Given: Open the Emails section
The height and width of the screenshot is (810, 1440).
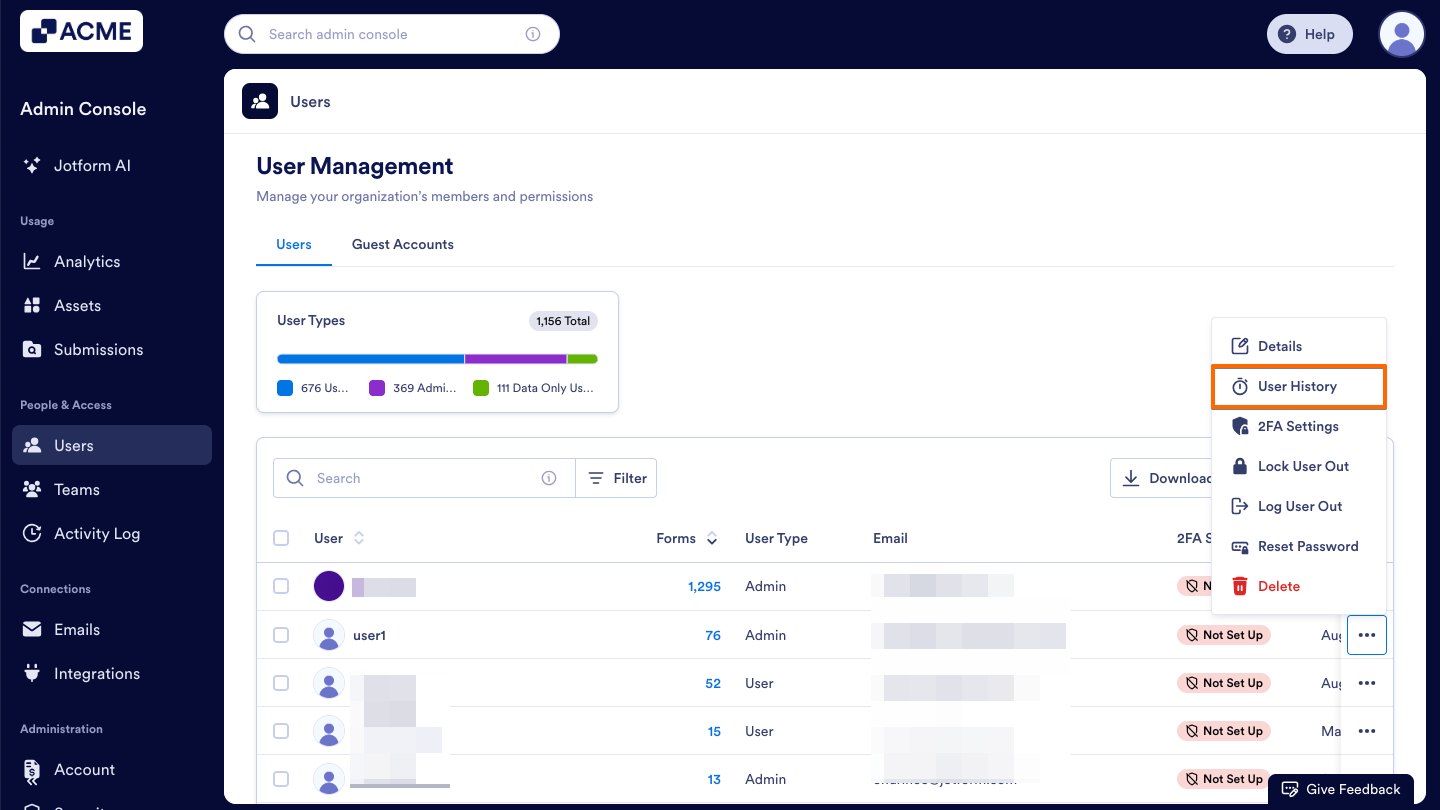Looking at the screenshot, I should 80,629.
